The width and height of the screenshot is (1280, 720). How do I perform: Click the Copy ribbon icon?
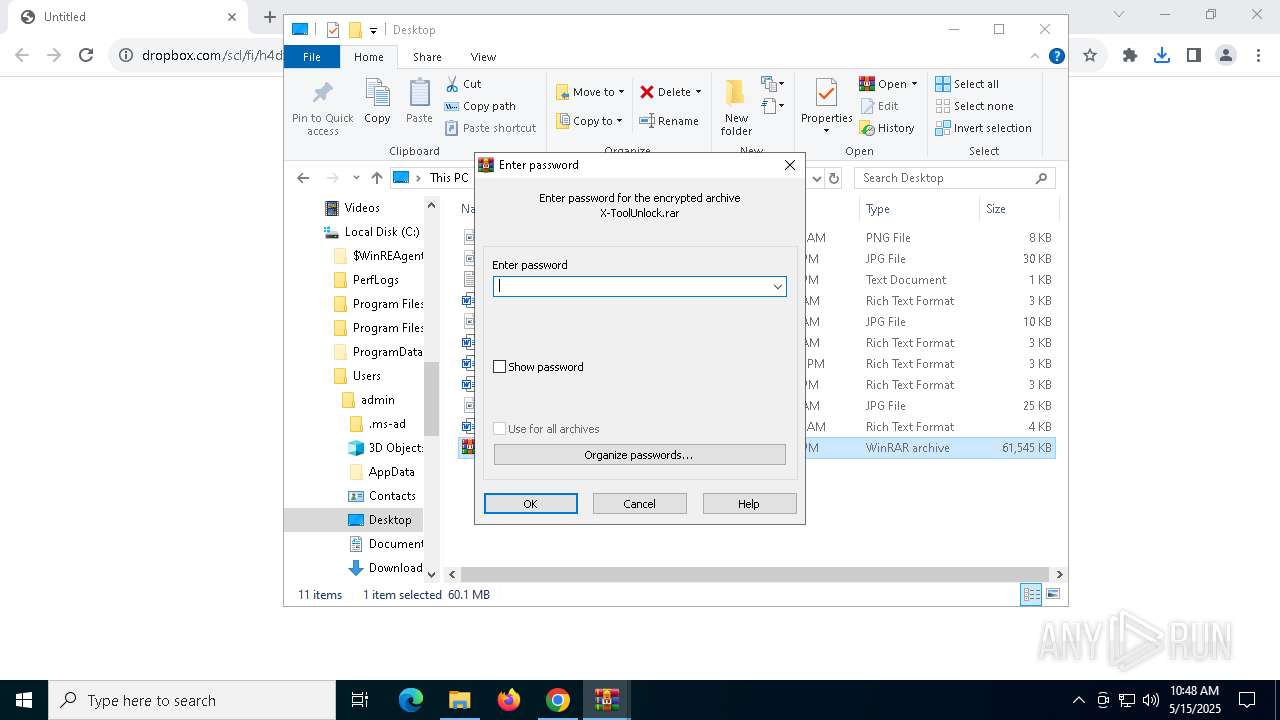[x=377, y=102]
